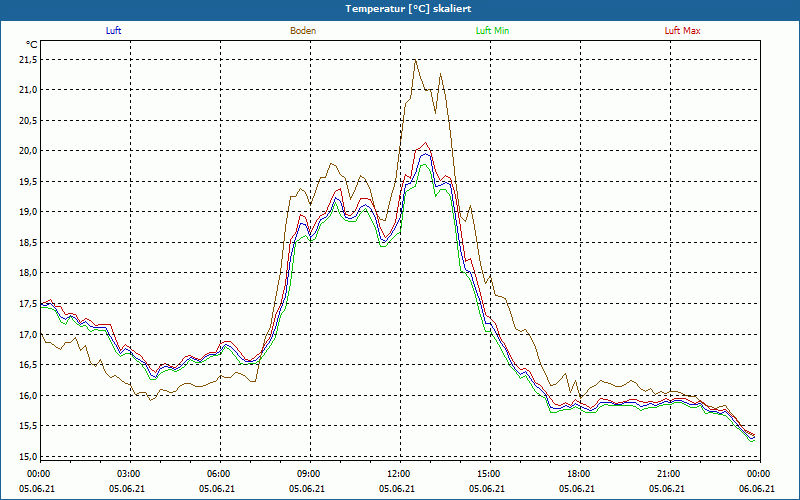Screen dimensions: 800x500
Task: Click the 21,0 y-axis value
Action: pos(28,90)
